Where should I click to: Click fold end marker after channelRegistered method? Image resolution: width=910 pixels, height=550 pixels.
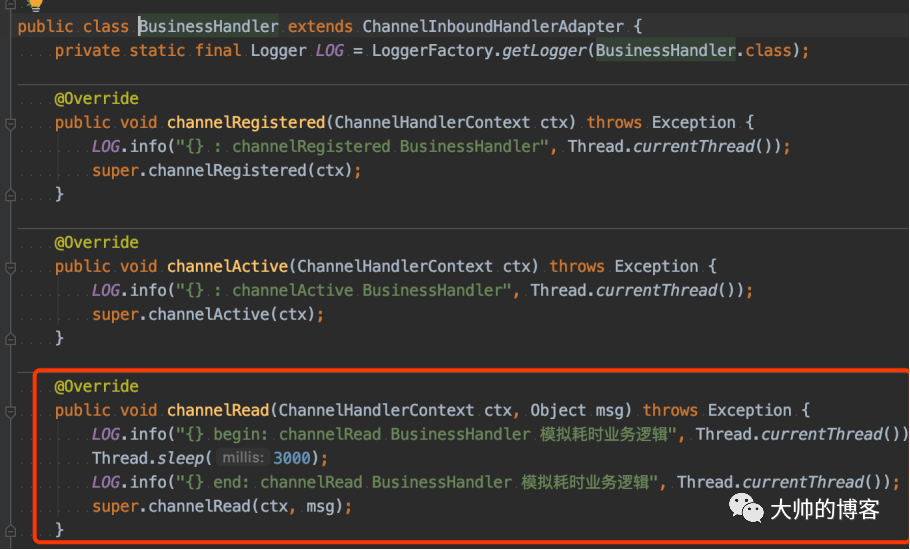tap(10, 195)
